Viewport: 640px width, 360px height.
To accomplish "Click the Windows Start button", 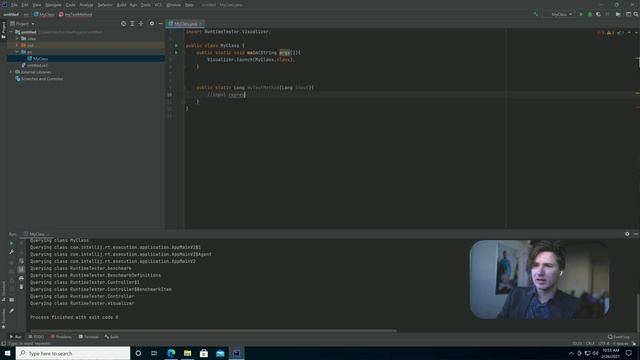I will pos(7,353).
